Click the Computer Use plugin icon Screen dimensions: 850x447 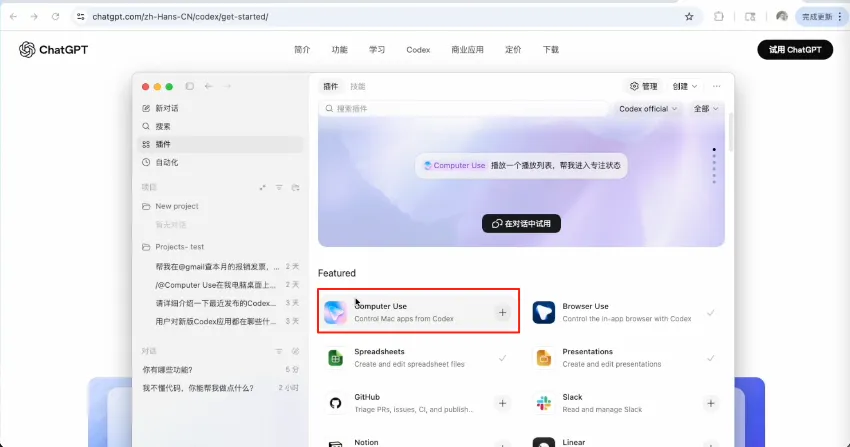[x=336, y=313]
